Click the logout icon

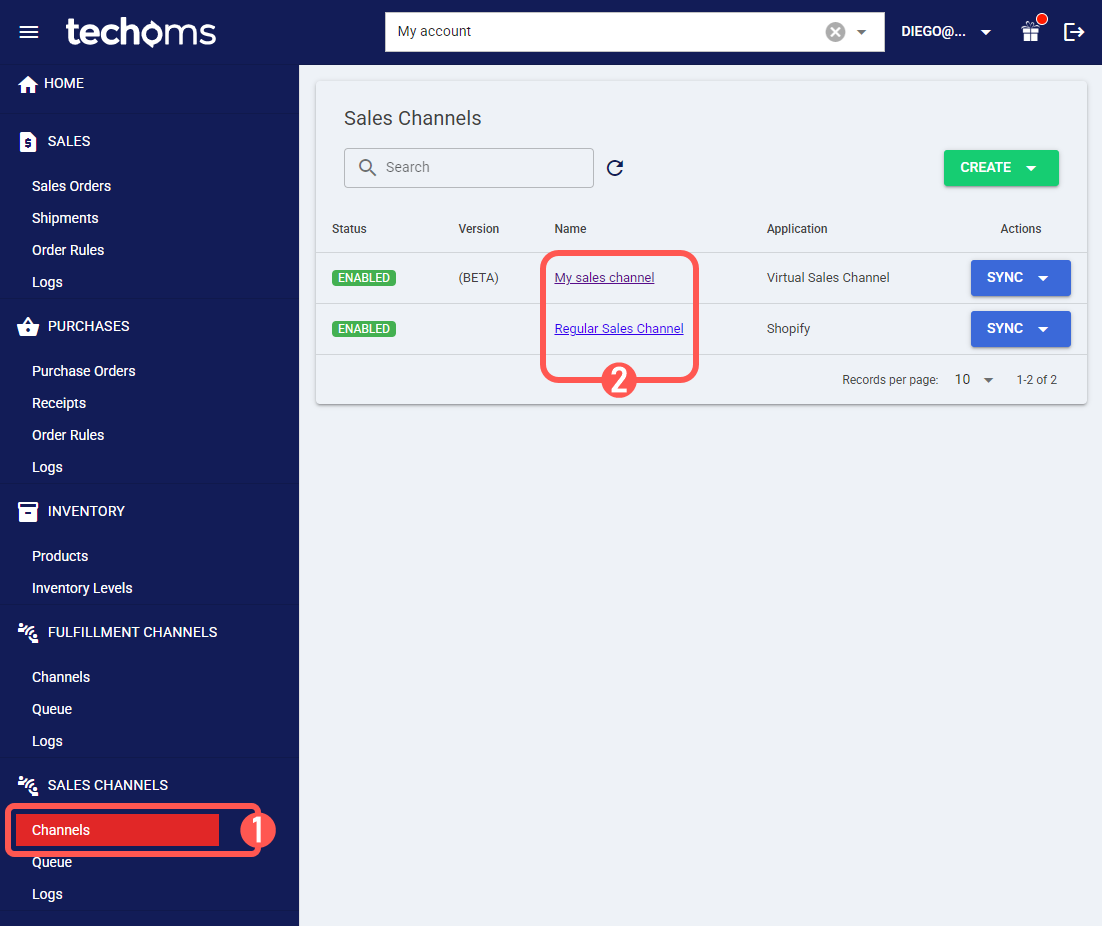point(1074,32)
